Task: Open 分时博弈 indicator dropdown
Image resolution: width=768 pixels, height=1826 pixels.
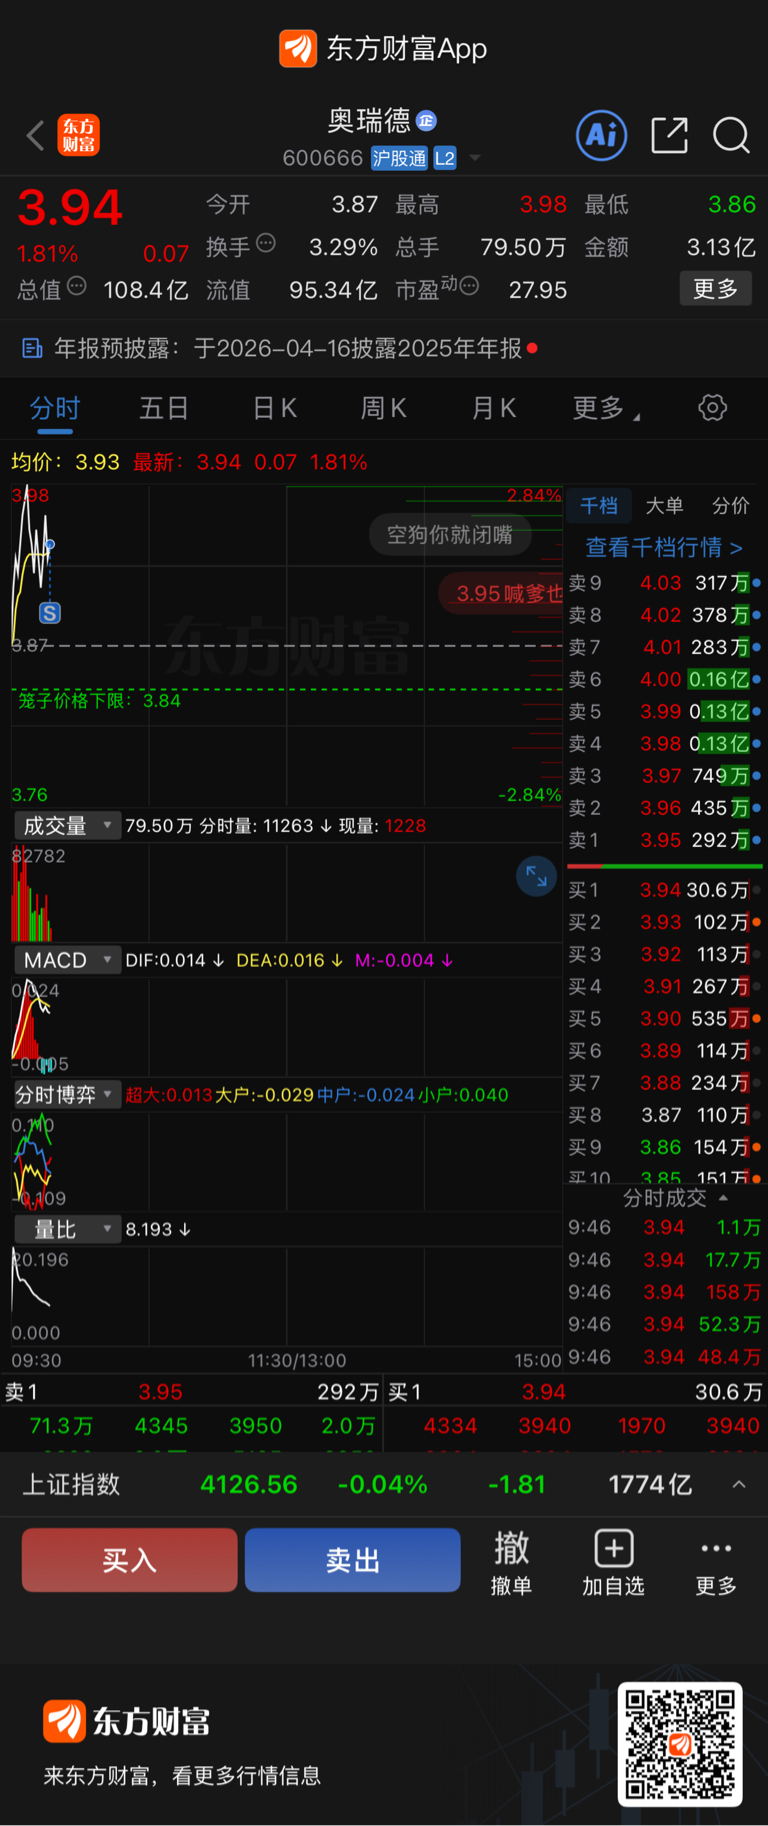Action: [x=66, y=1095]
